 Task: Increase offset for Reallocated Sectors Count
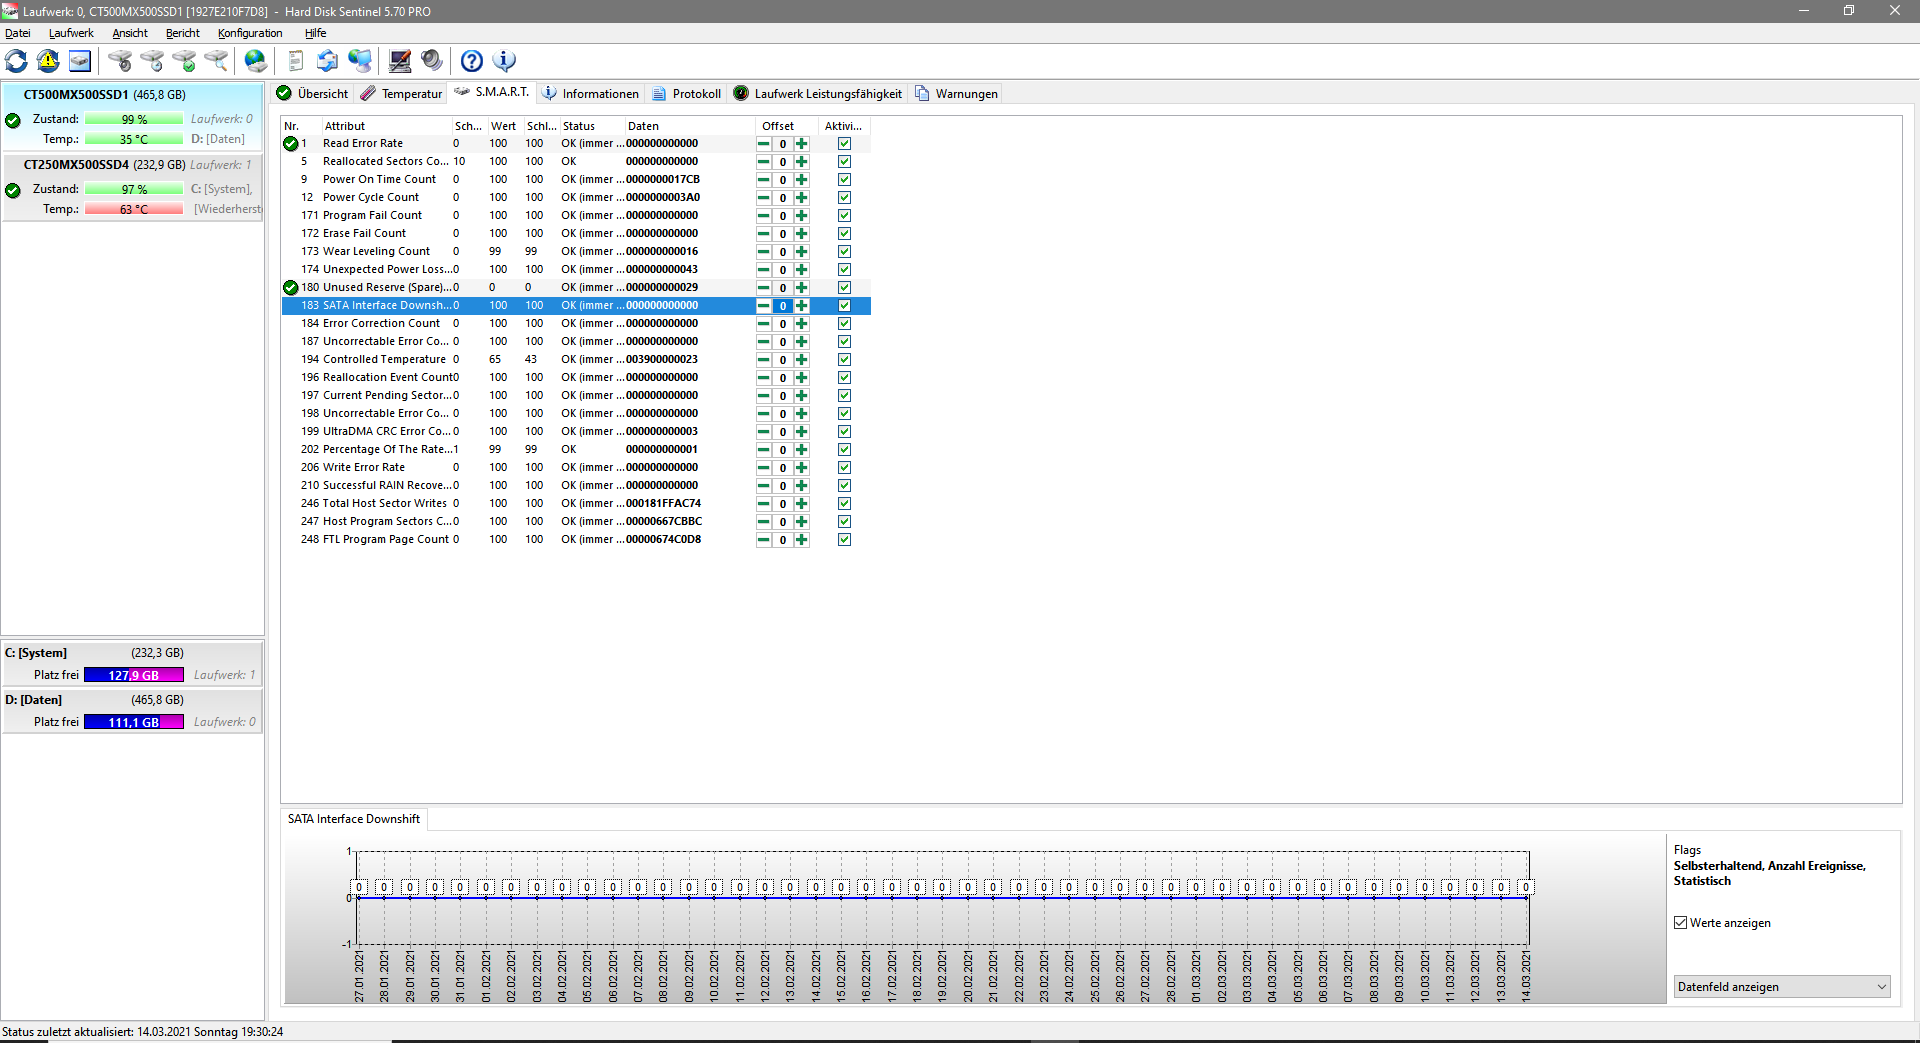click(802, 162)
